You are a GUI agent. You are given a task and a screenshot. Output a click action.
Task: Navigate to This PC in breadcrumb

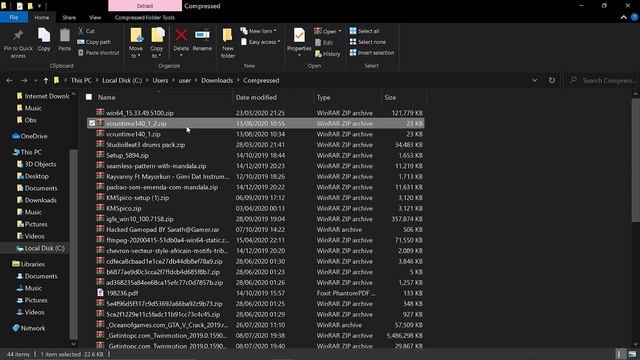81,80
